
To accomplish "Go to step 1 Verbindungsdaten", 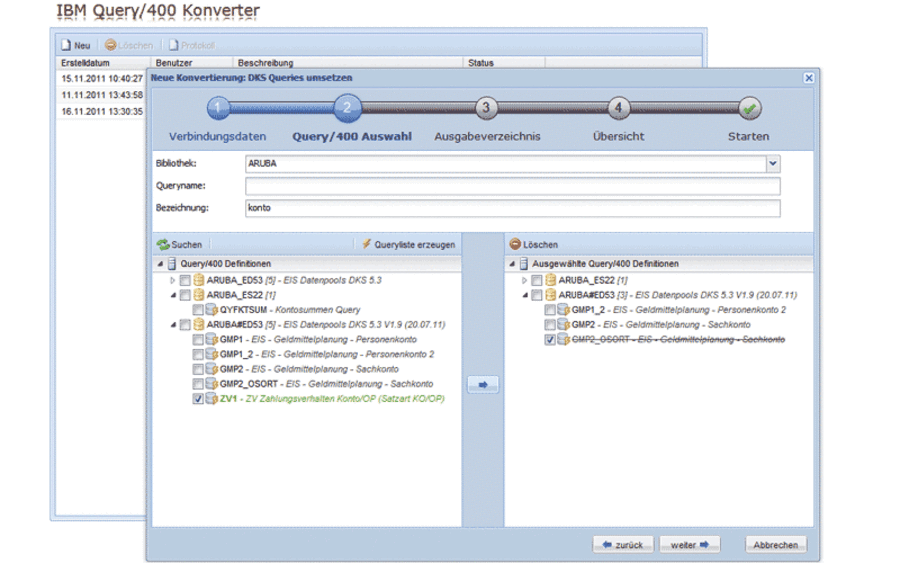I will click(218, 107).
